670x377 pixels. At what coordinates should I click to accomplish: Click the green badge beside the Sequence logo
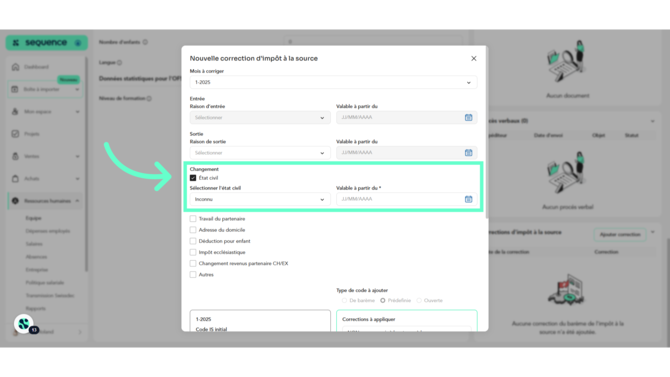[x=78, y=43]
